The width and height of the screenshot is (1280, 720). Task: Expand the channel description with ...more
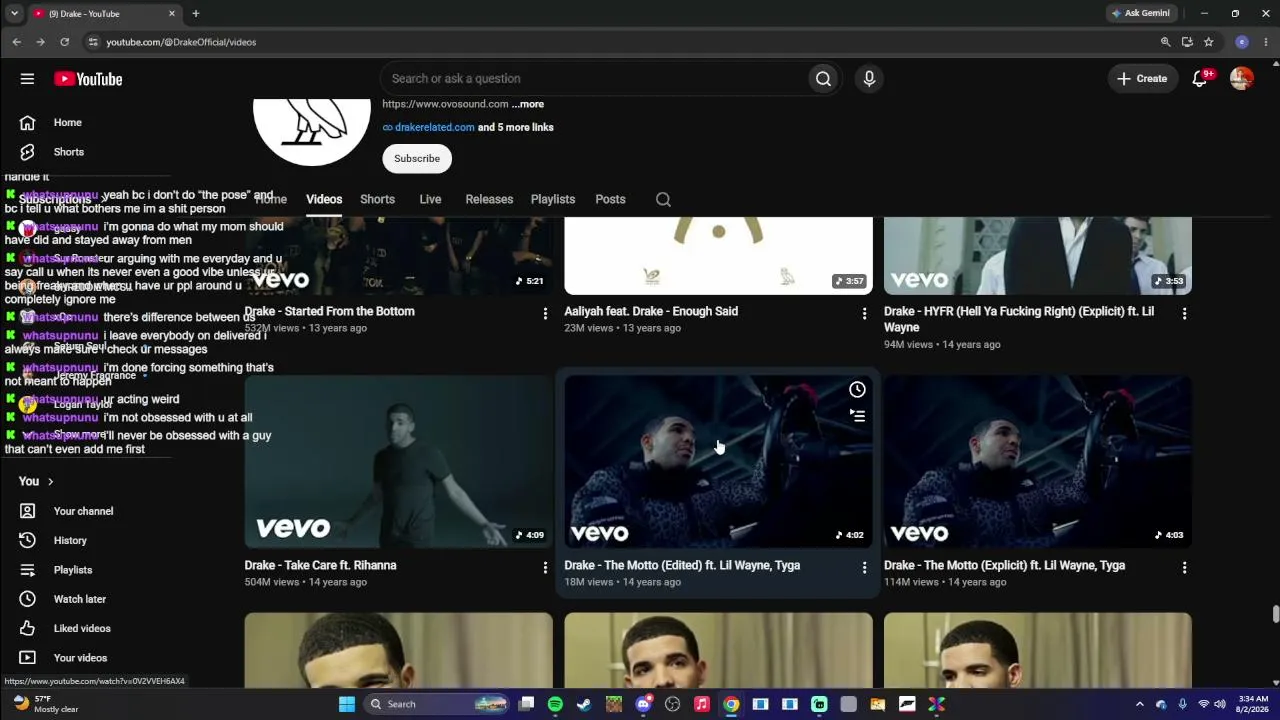point(528,104)
